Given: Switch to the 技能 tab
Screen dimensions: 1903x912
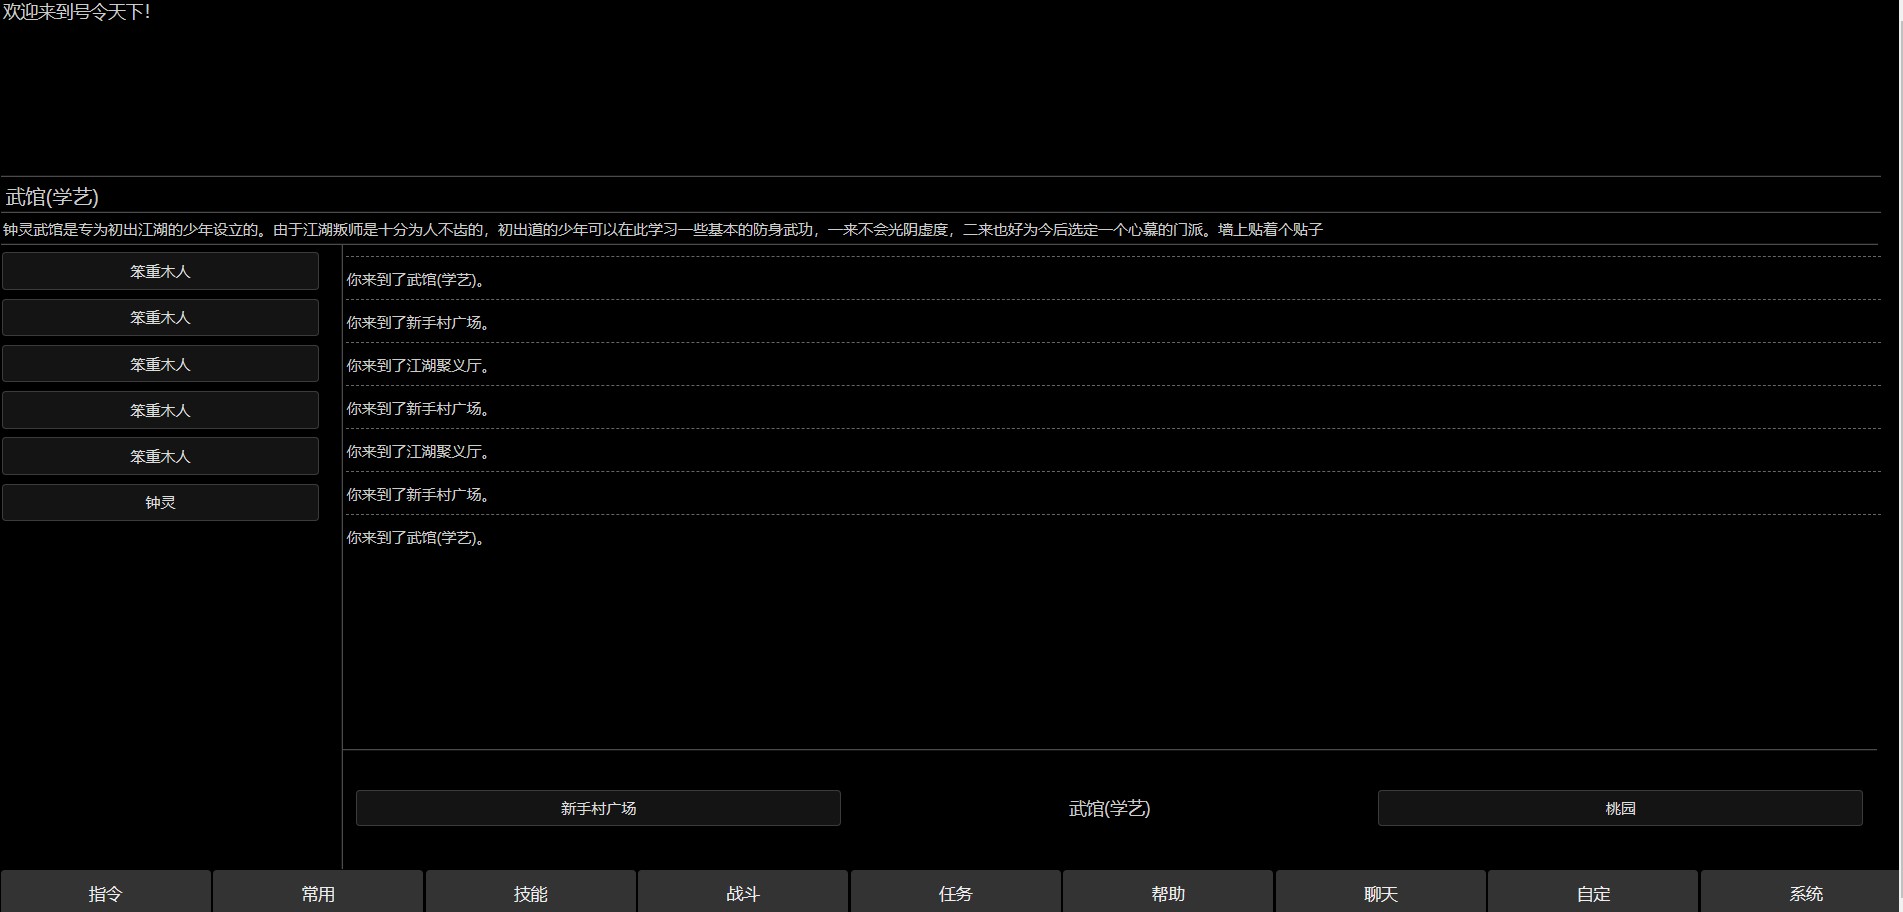Looking at the screenshot, I should click(531, 892).
